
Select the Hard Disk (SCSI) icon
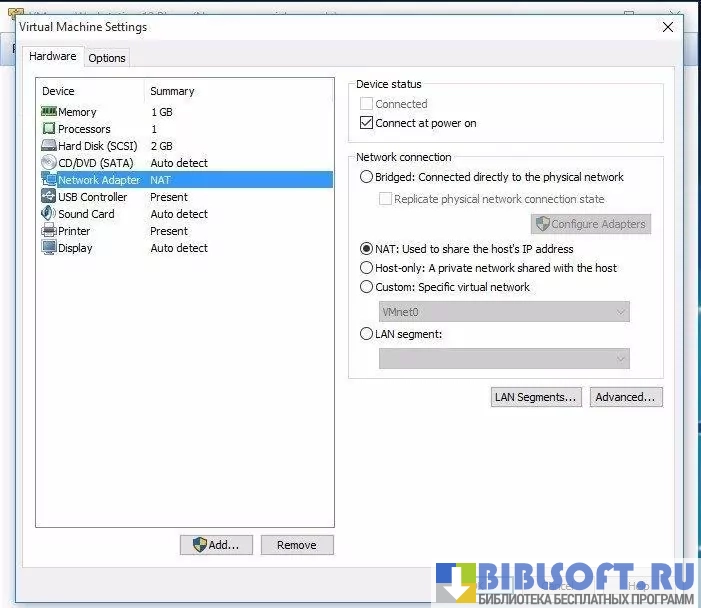click(49, 146)
